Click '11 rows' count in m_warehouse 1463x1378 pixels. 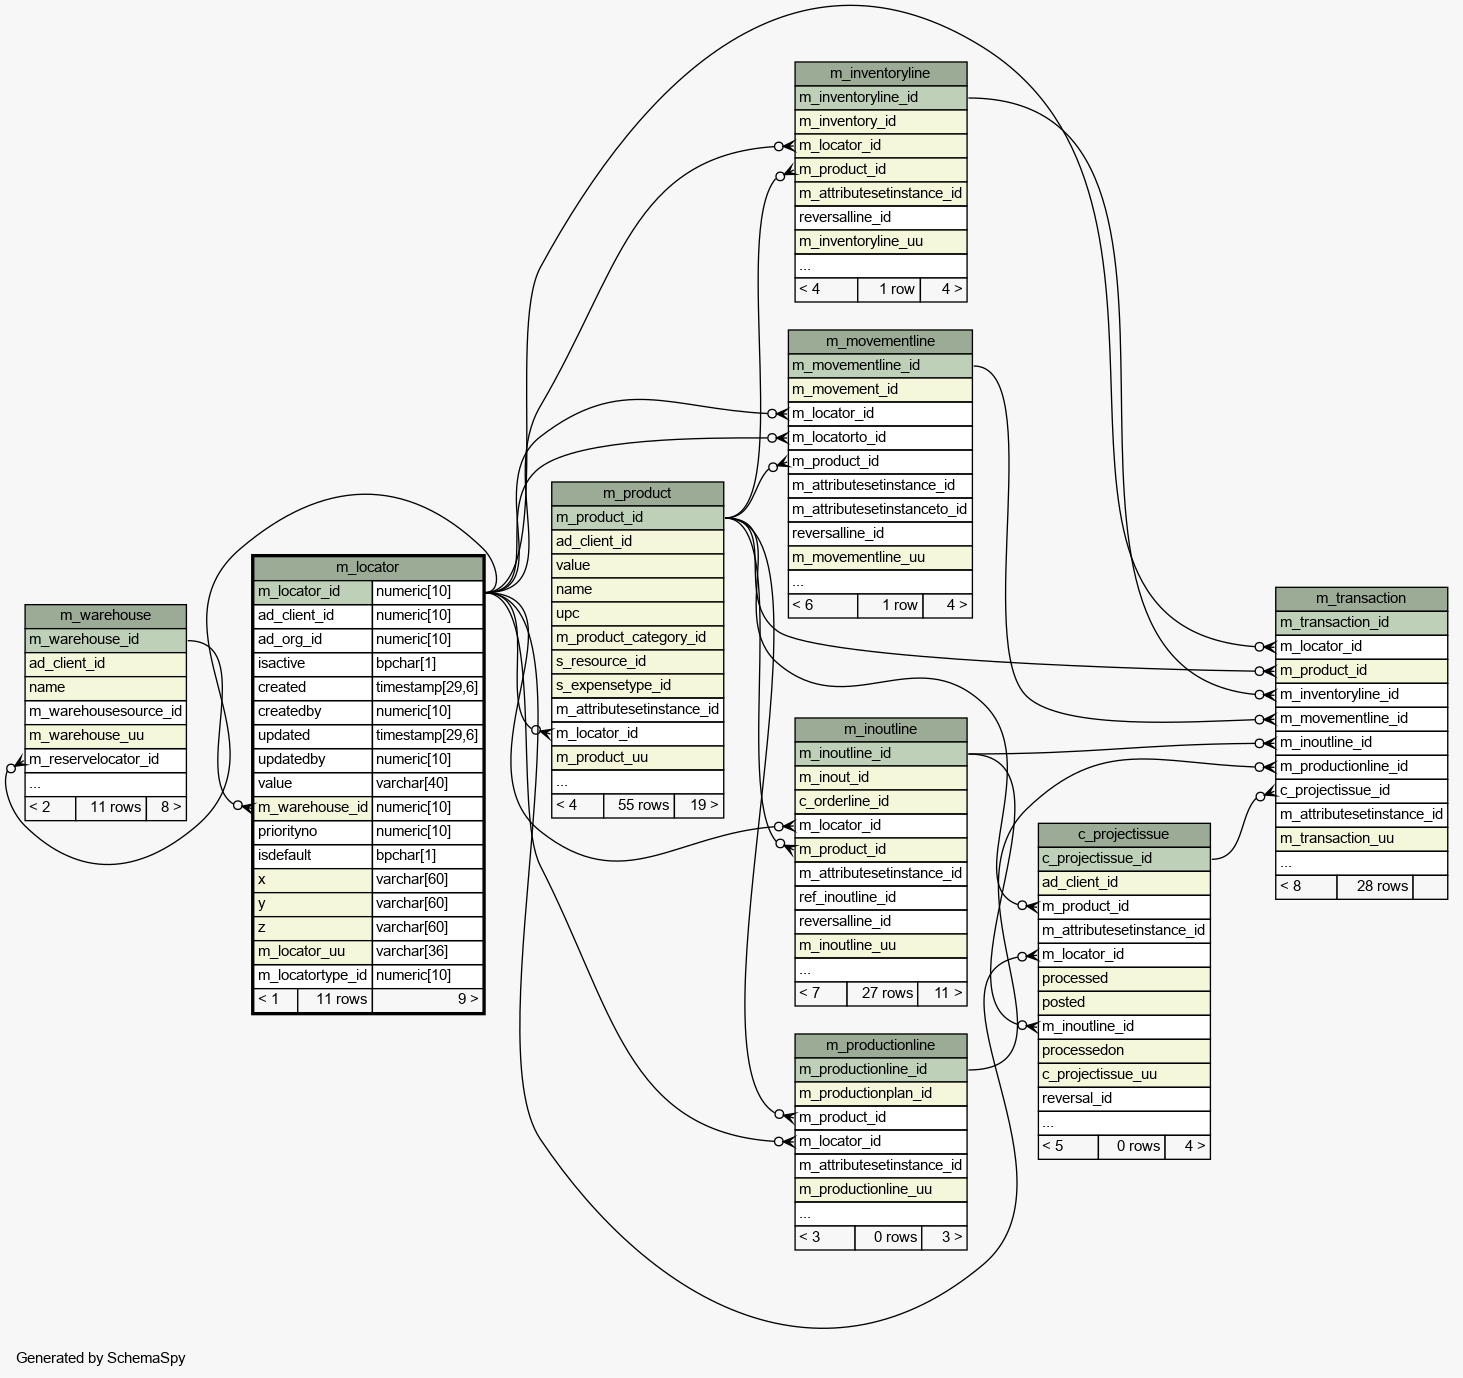tap(111, 807)
